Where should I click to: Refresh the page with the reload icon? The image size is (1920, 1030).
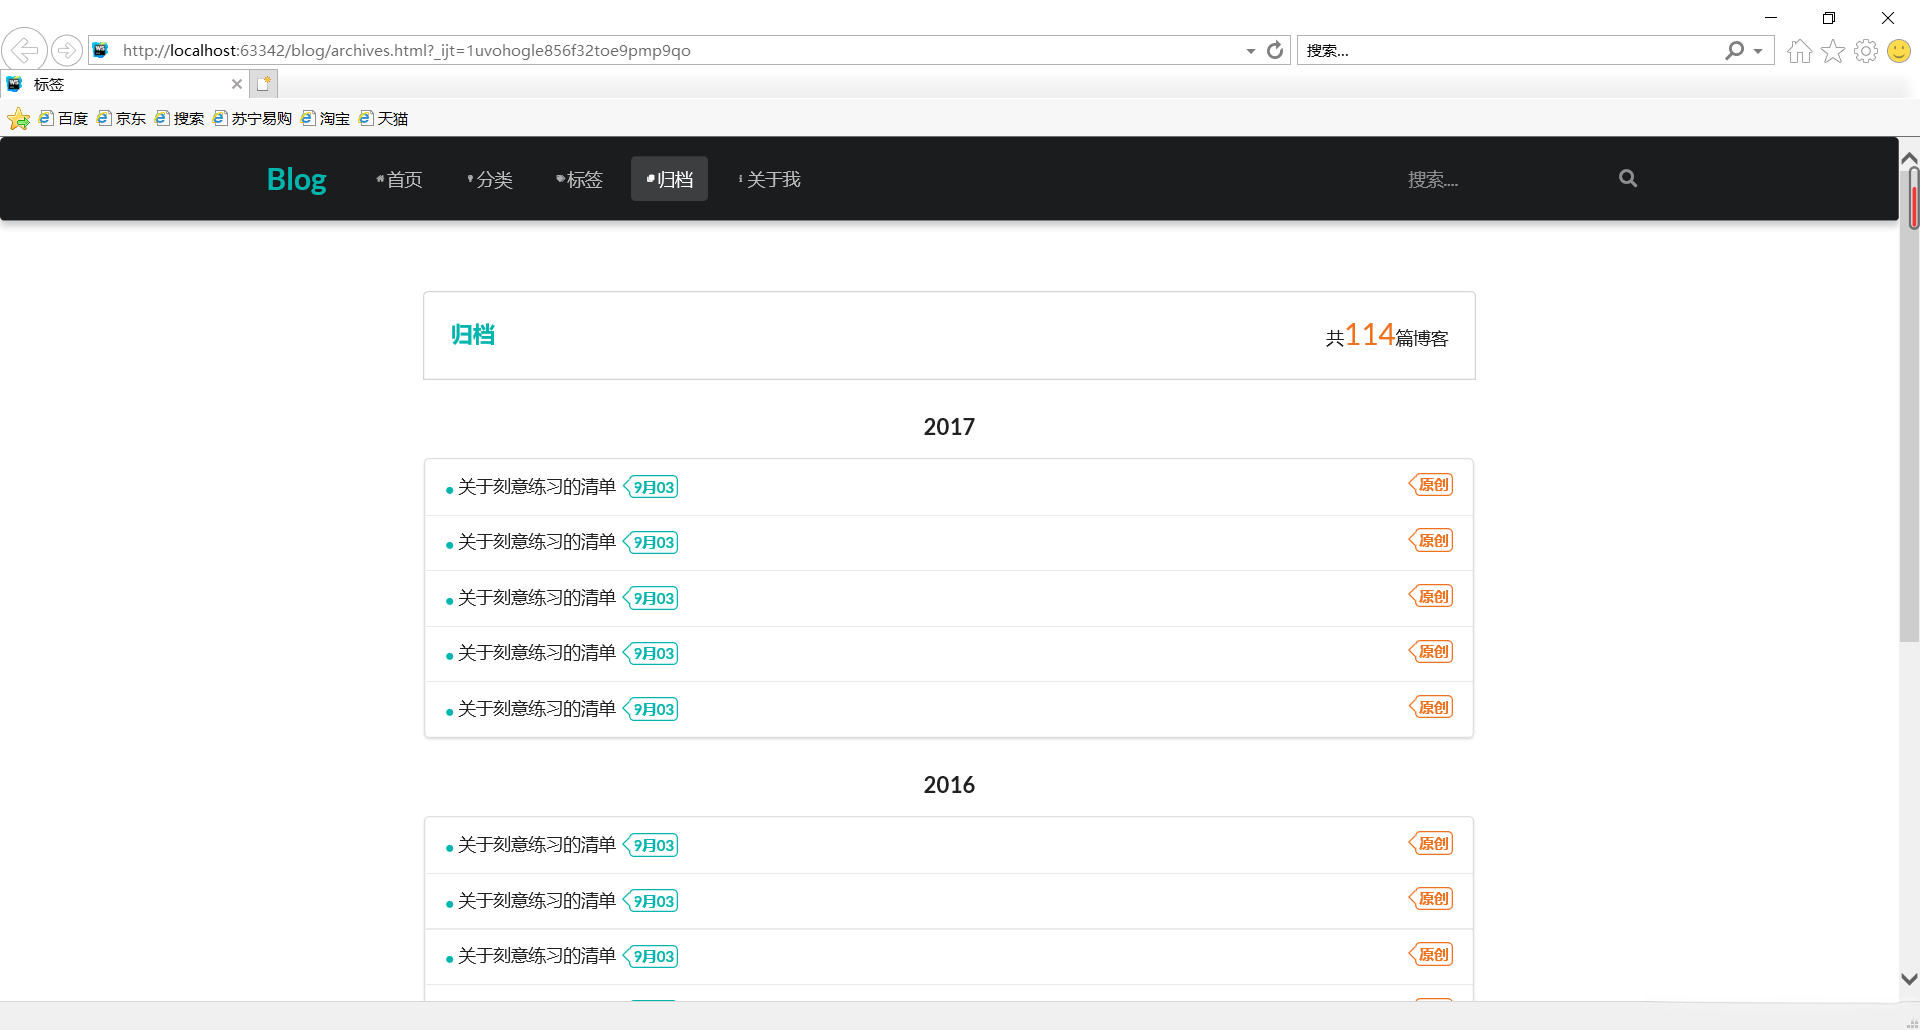pos(1275,50)
